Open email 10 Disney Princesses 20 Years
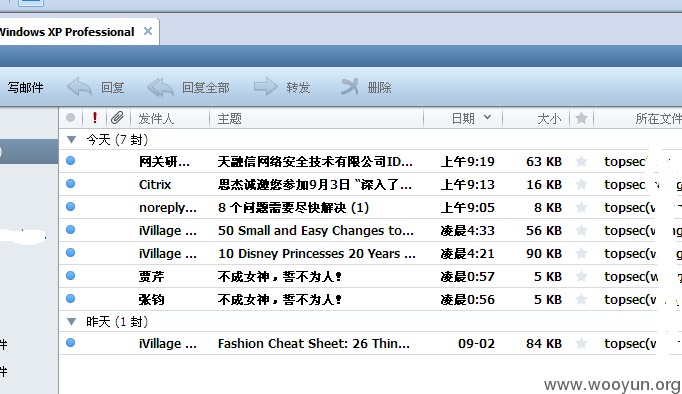Screen dimensions: 682x394 317,254
